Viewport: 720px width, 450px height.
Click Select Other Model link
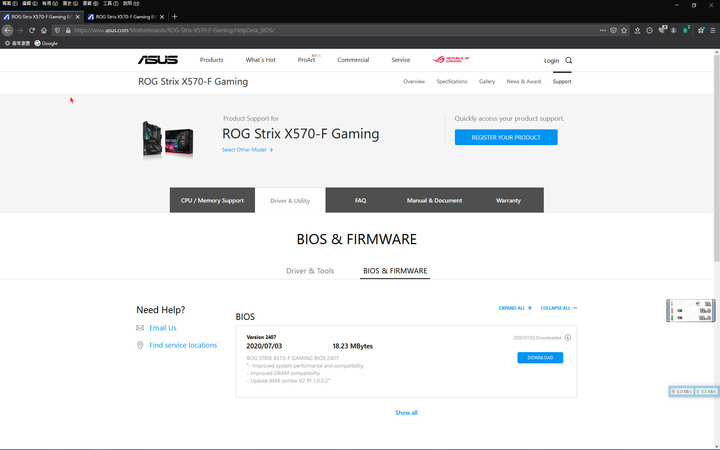click(x=247, y=150)
